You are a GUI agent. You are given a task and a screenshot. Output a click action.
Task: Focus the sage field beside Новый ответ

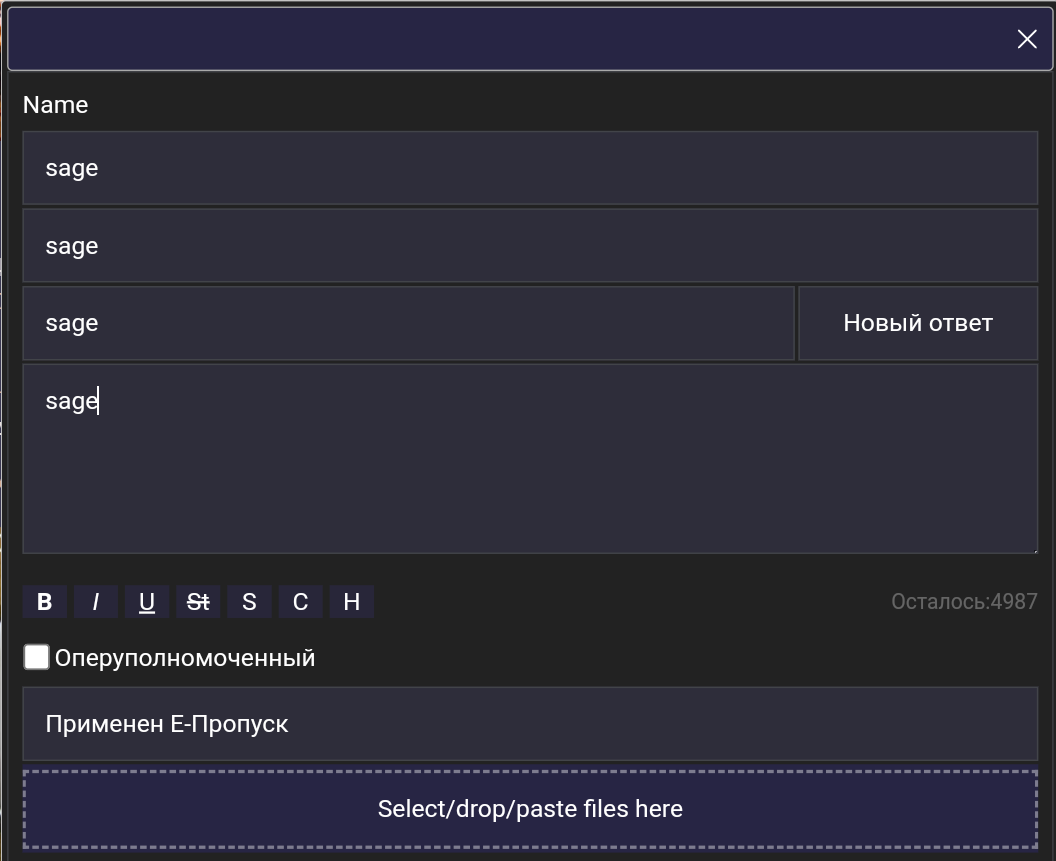(409, 323)
